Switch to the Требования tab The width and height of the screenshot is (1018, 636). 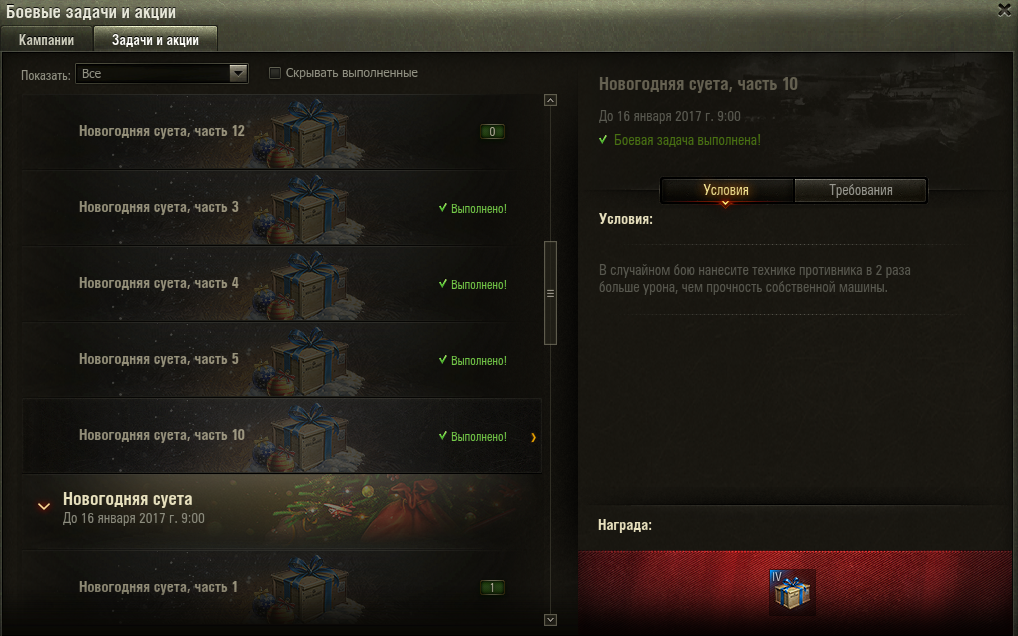click(860, 190)
